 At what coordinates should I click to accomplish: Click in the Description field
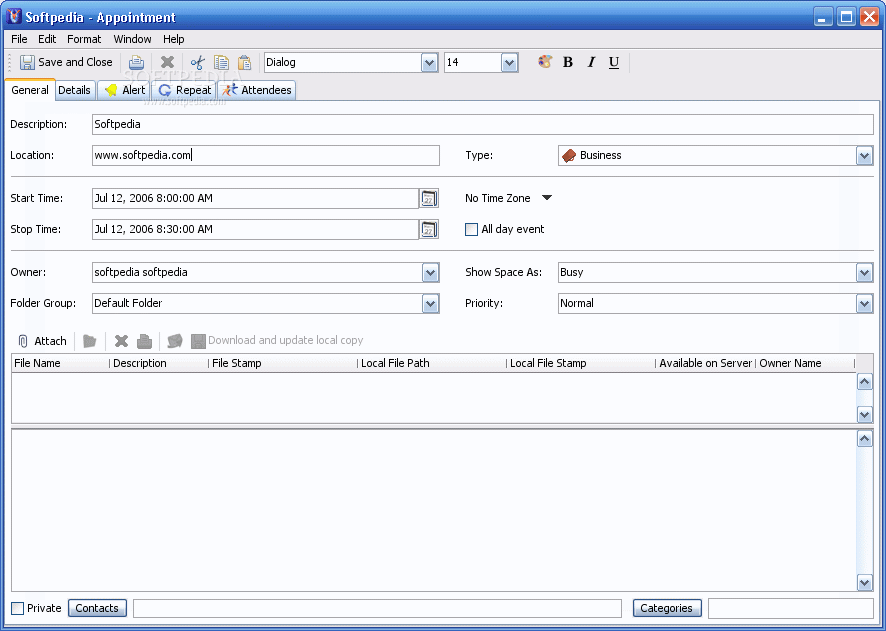(x=483, y=124)
